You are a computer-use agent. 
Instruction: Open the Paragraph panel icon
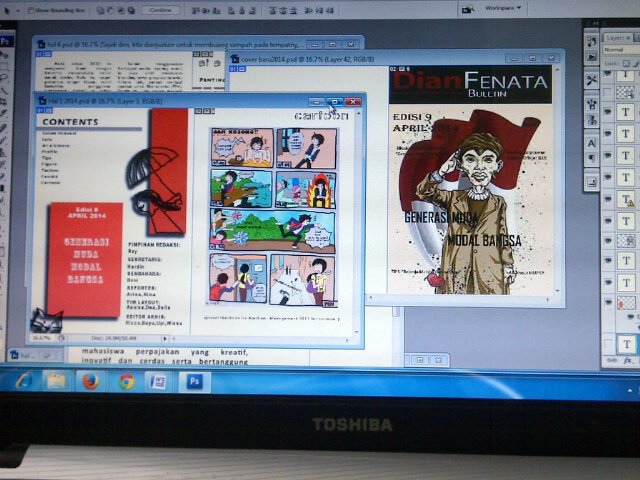pyautogui.click(x=591, y=158)
